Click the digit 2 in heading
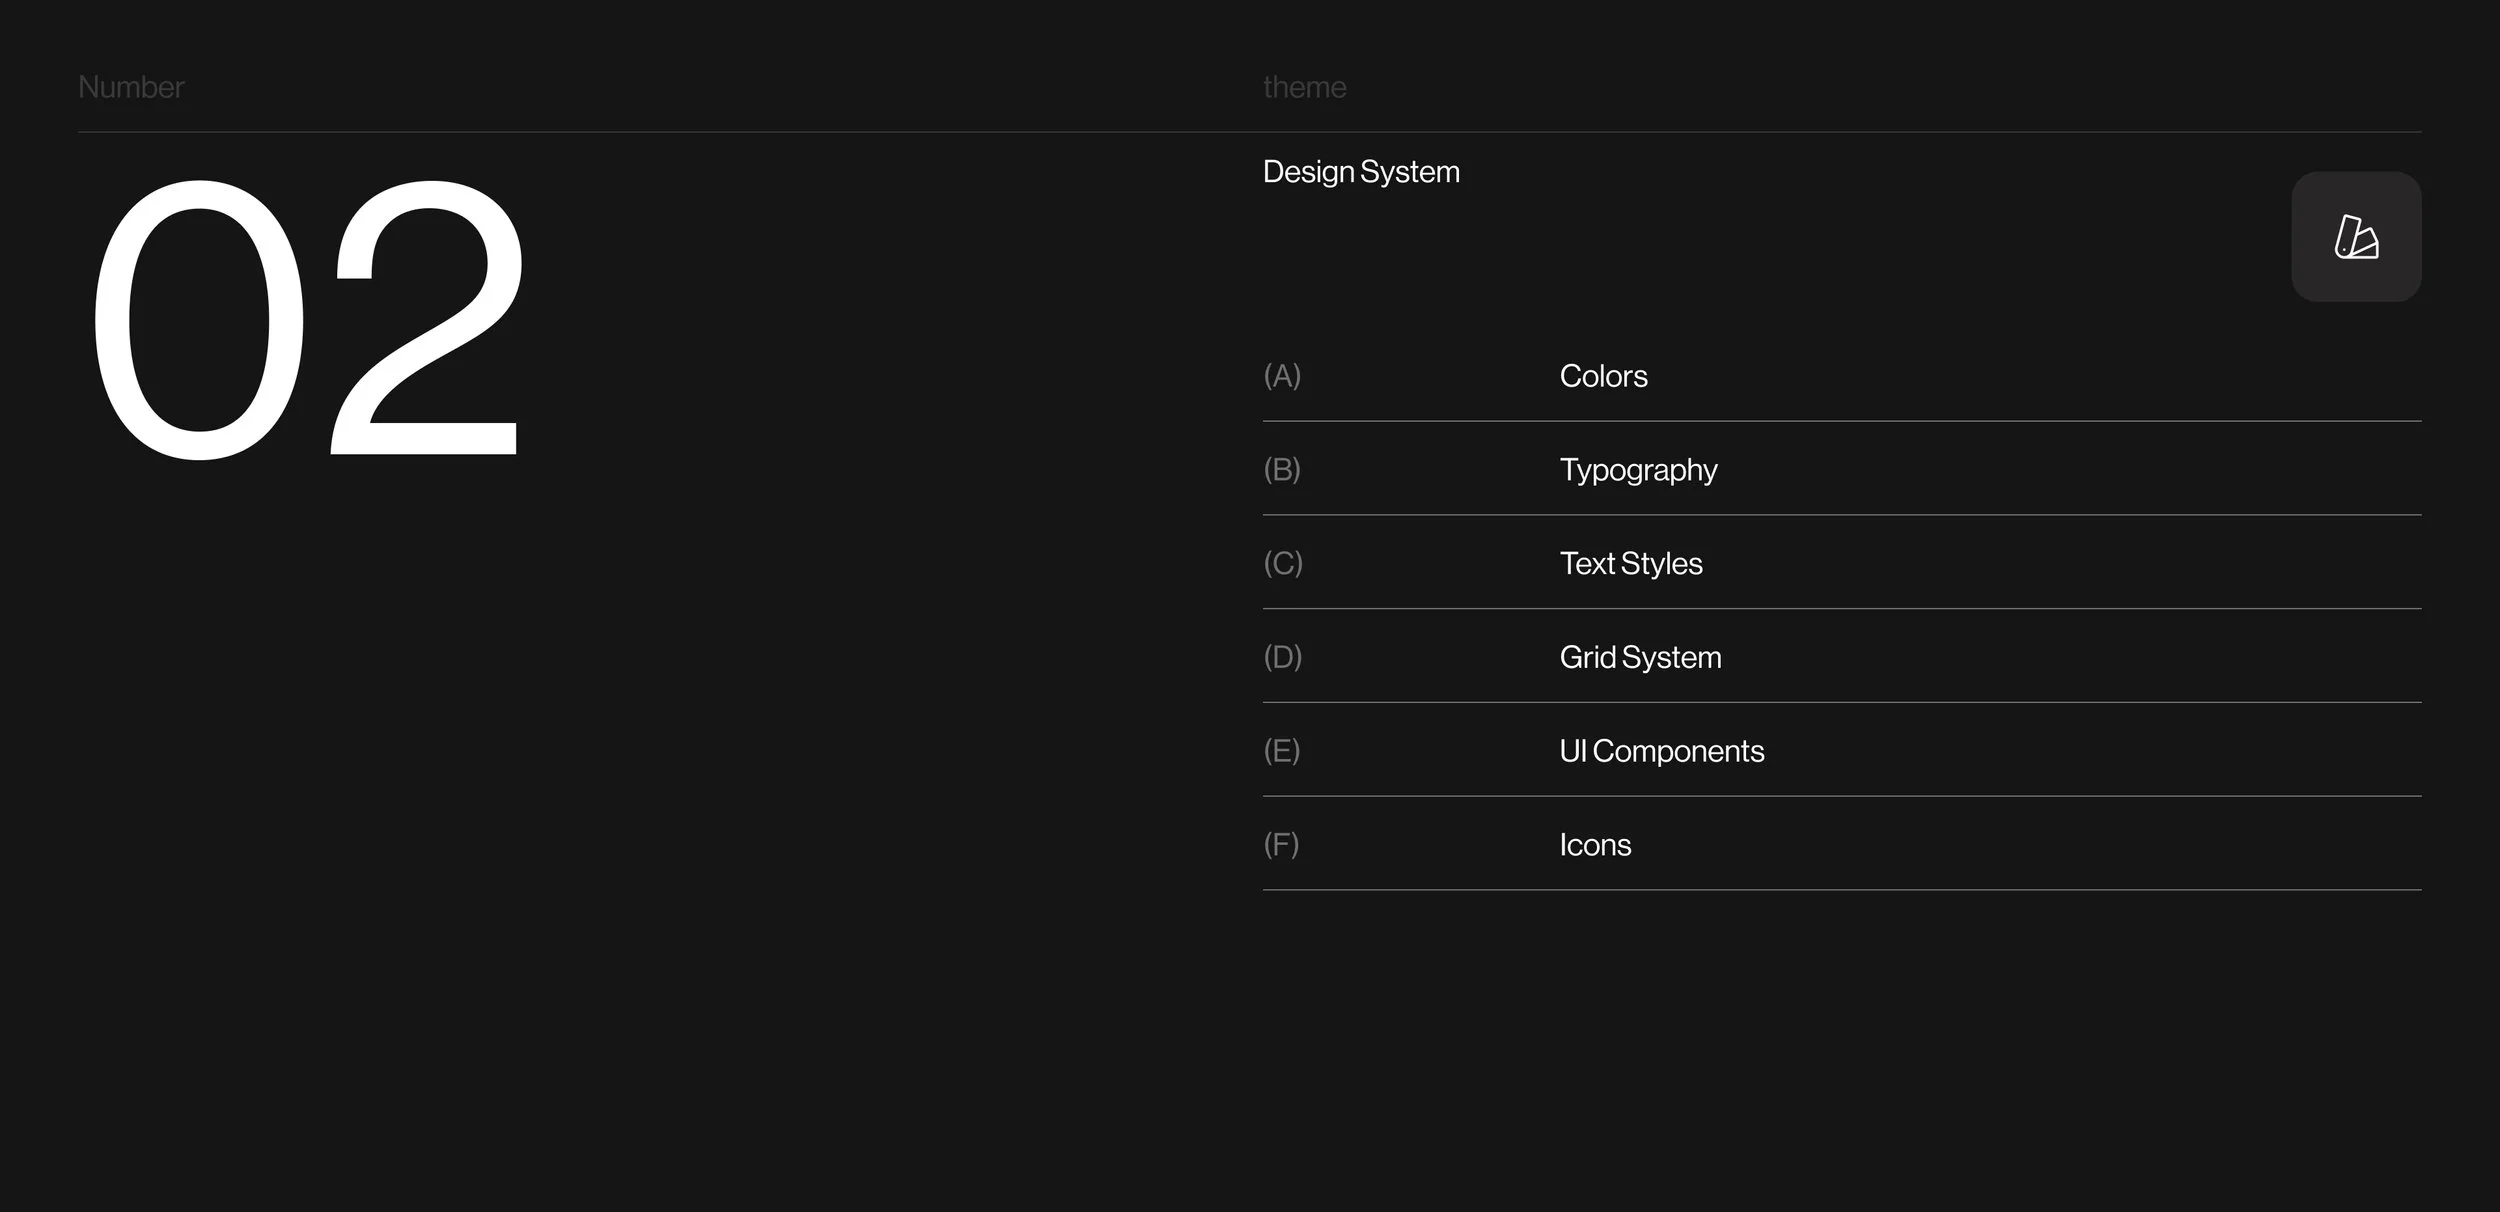The width and height of the screenshot is (2500, 1212). (x=427, y=320)
